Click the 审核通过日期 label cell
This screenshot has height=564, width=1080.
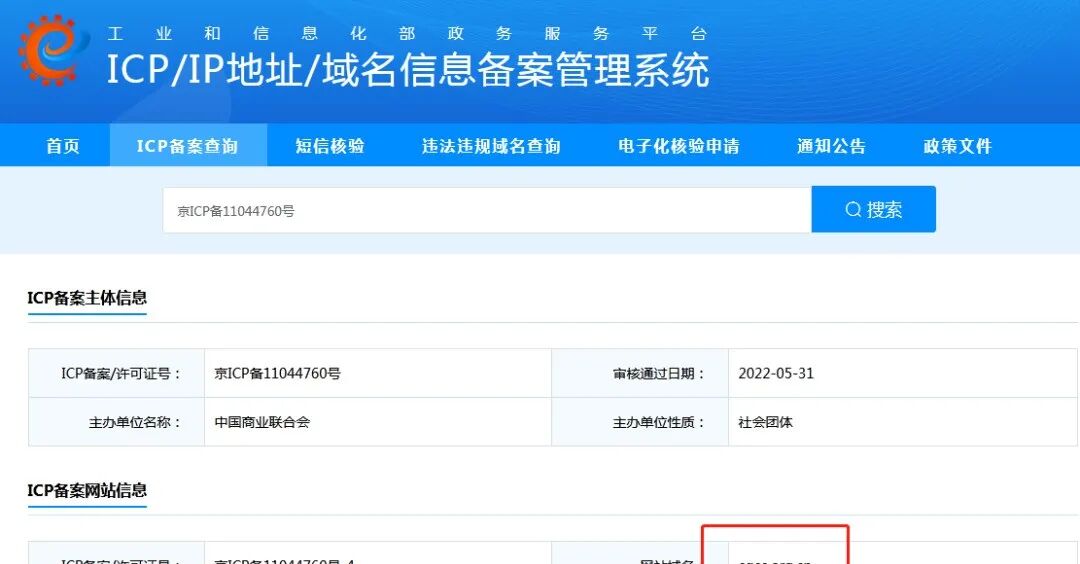tap(640, 373)
